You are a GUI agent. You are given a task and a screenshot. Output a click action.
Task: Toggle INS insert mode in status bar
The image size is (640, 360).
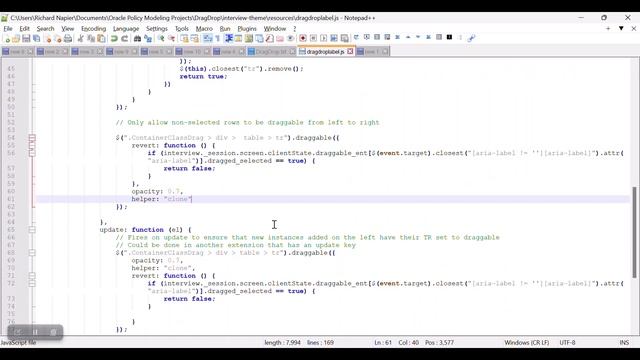[x=624, y=342]
